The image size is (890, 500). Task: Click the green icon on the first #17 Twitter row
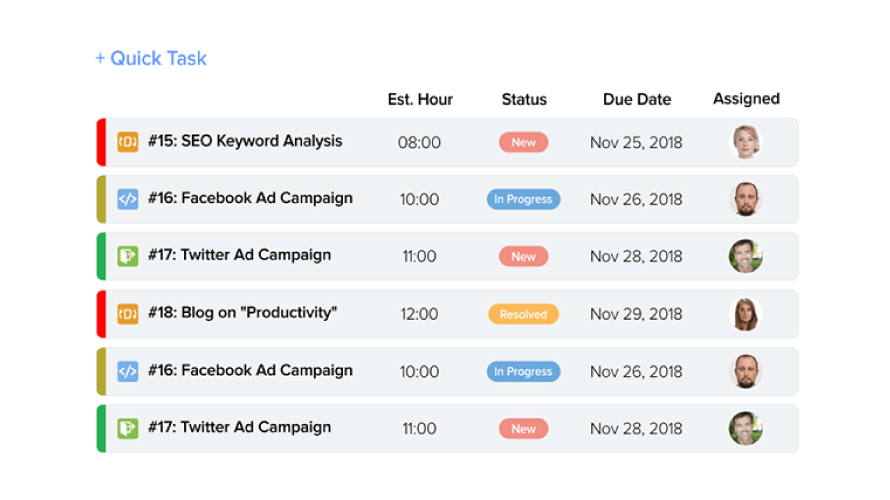[127, 256]
